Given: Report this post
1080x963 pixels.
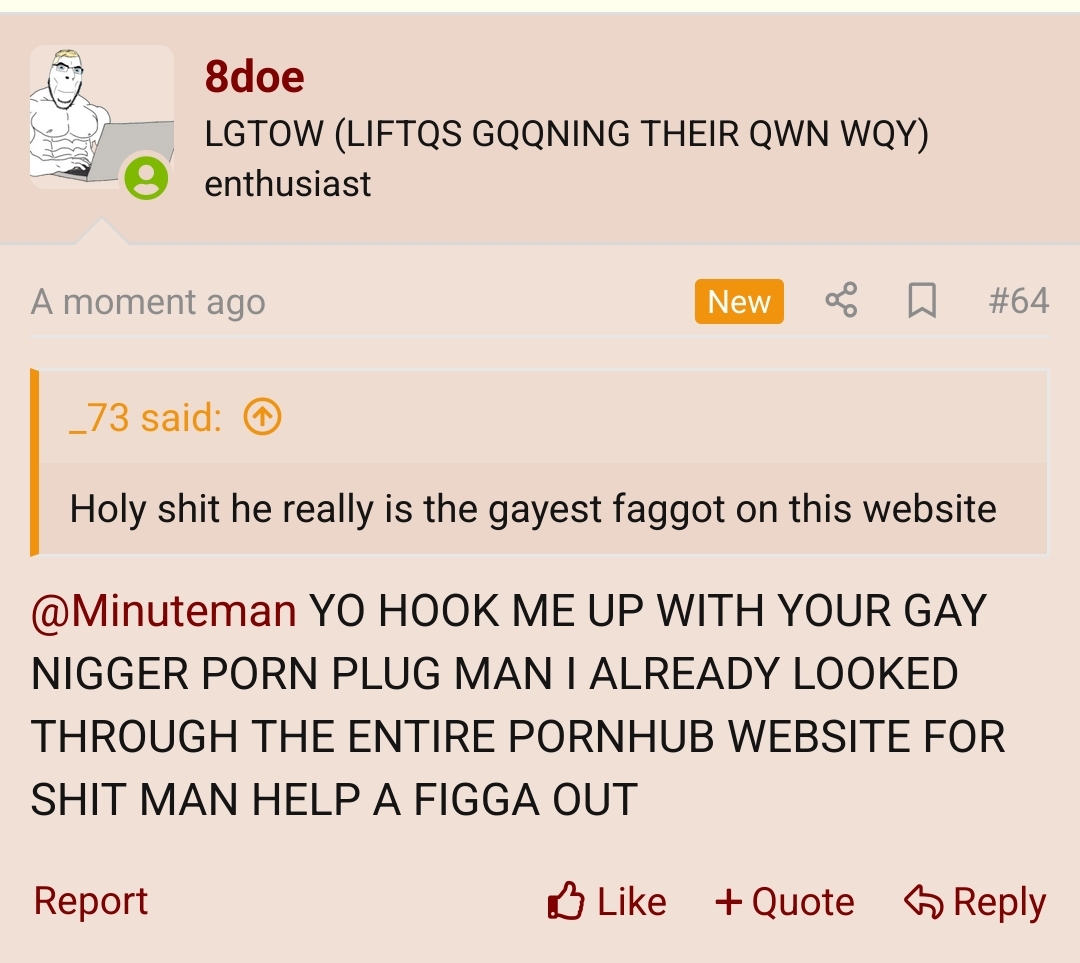Looking at the screenshot, I should 90,901.
